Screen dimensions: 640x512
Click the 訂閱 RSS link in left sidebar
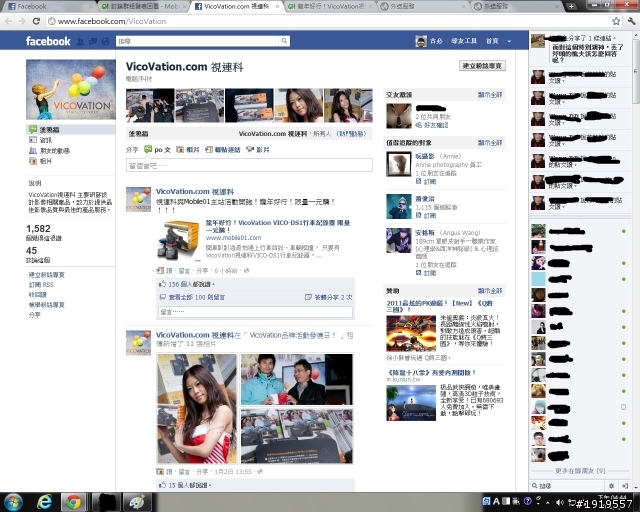41,285
